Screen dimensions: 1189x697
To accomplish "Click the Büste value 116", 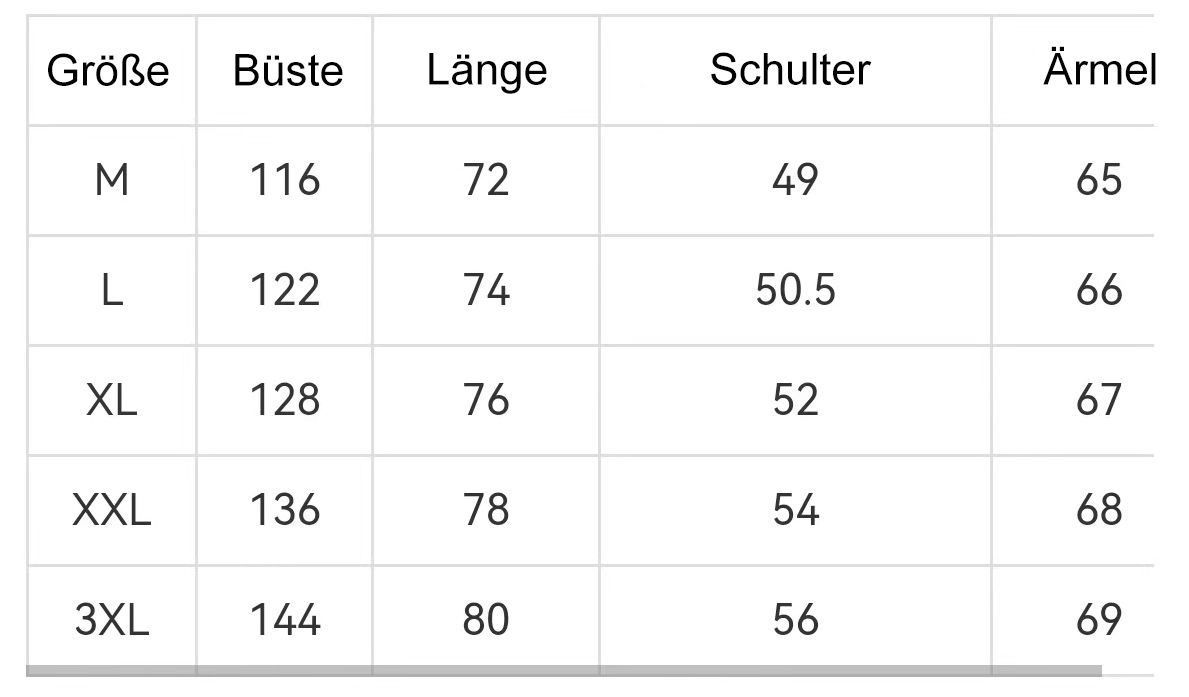I will click(x=285, y=181).
